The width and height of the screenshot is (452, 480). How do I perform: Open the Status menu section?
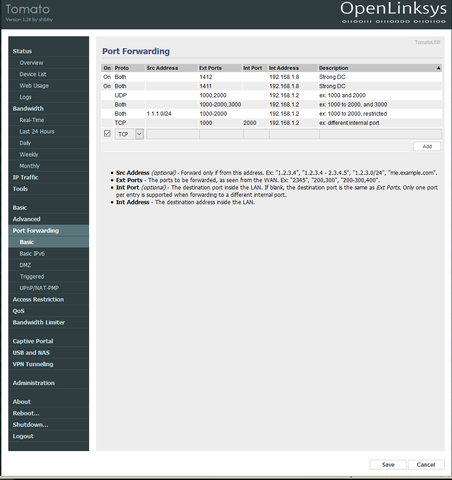(22, 51)
